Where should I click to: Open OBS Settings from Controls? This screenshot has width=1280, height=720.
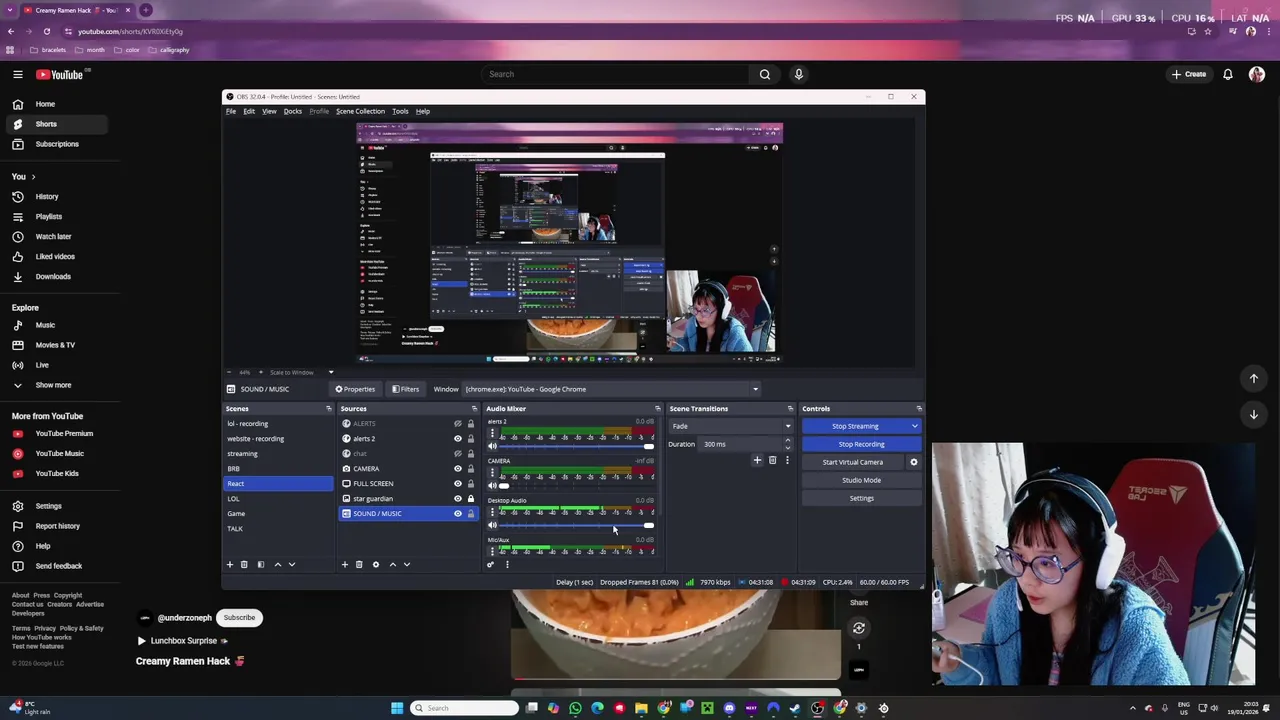(861, 498)
